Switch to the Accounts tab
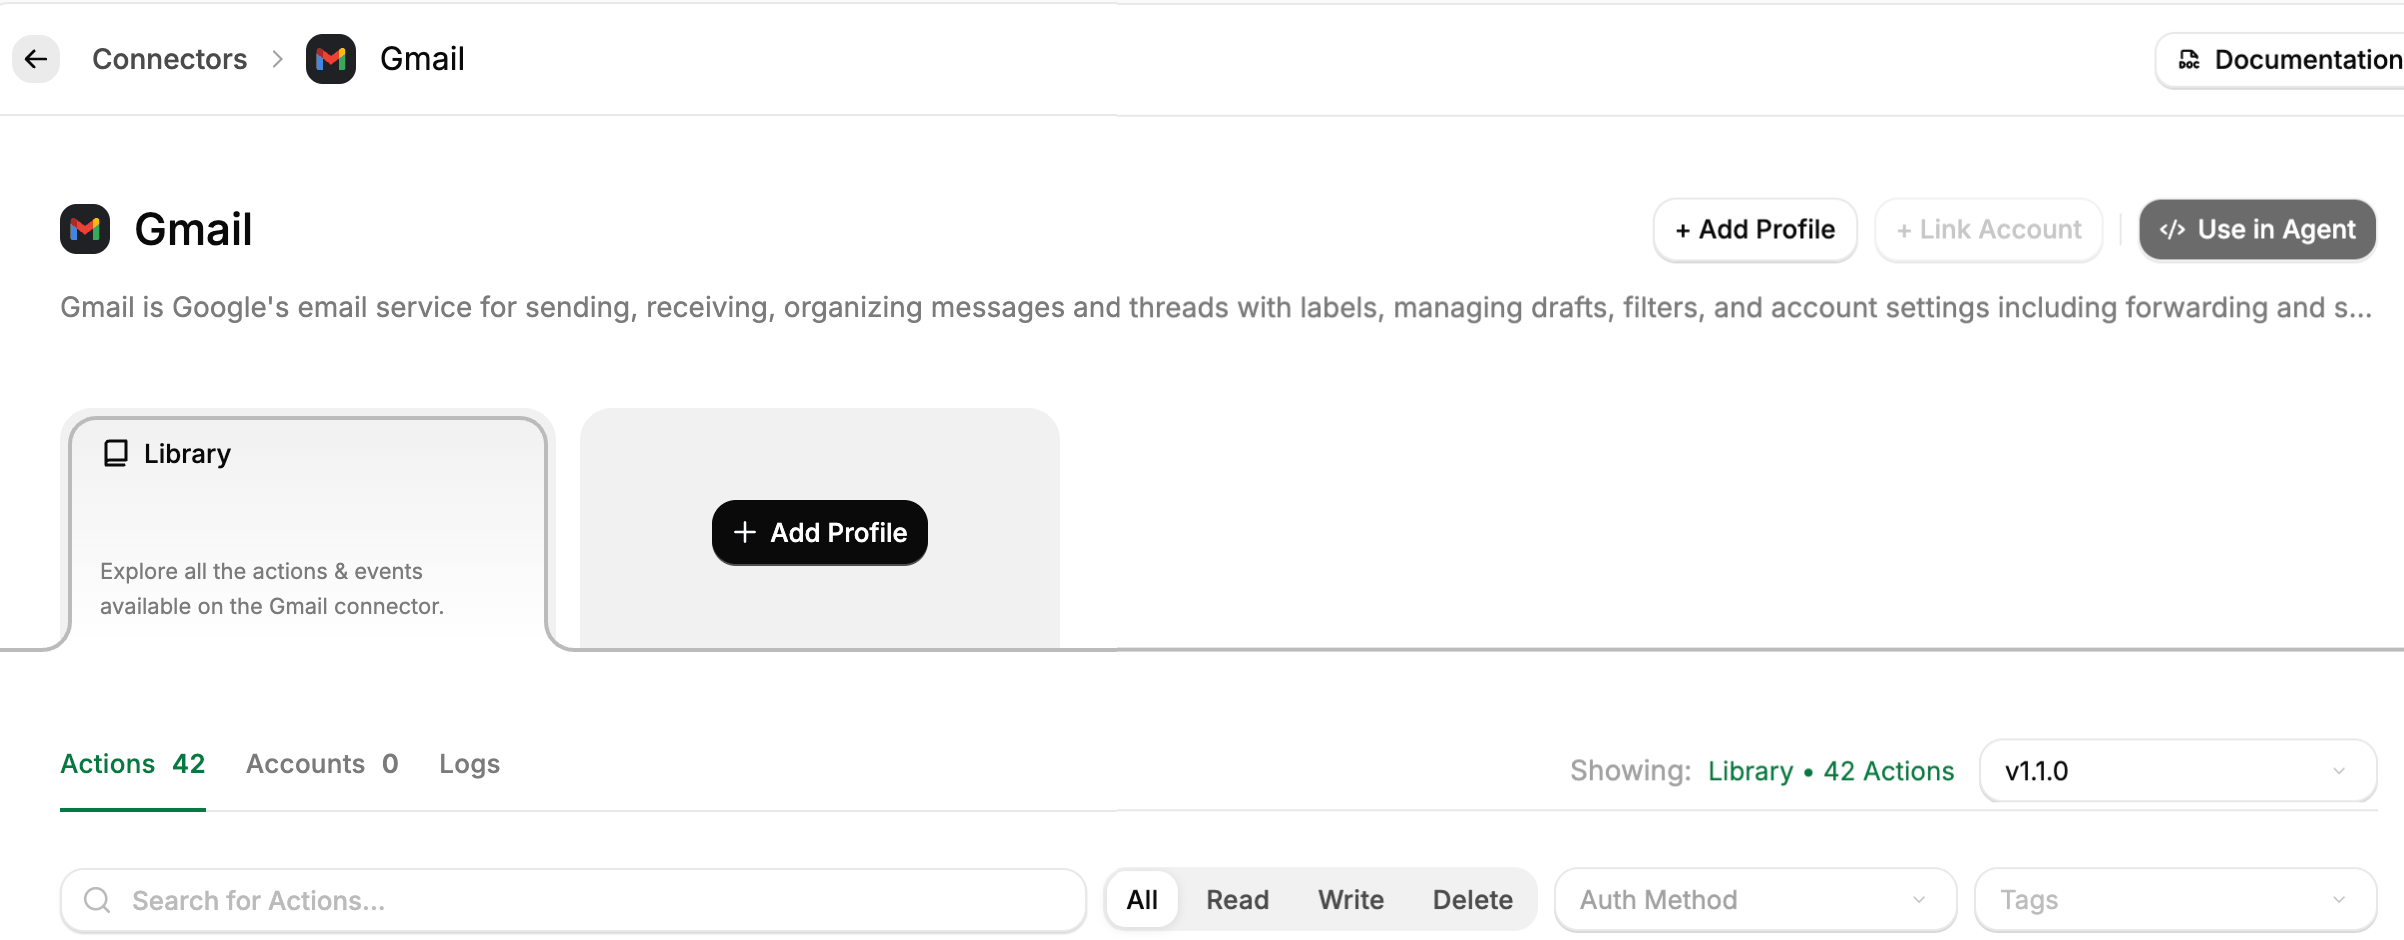The image size is (2404, 940). tap(322, 764)
